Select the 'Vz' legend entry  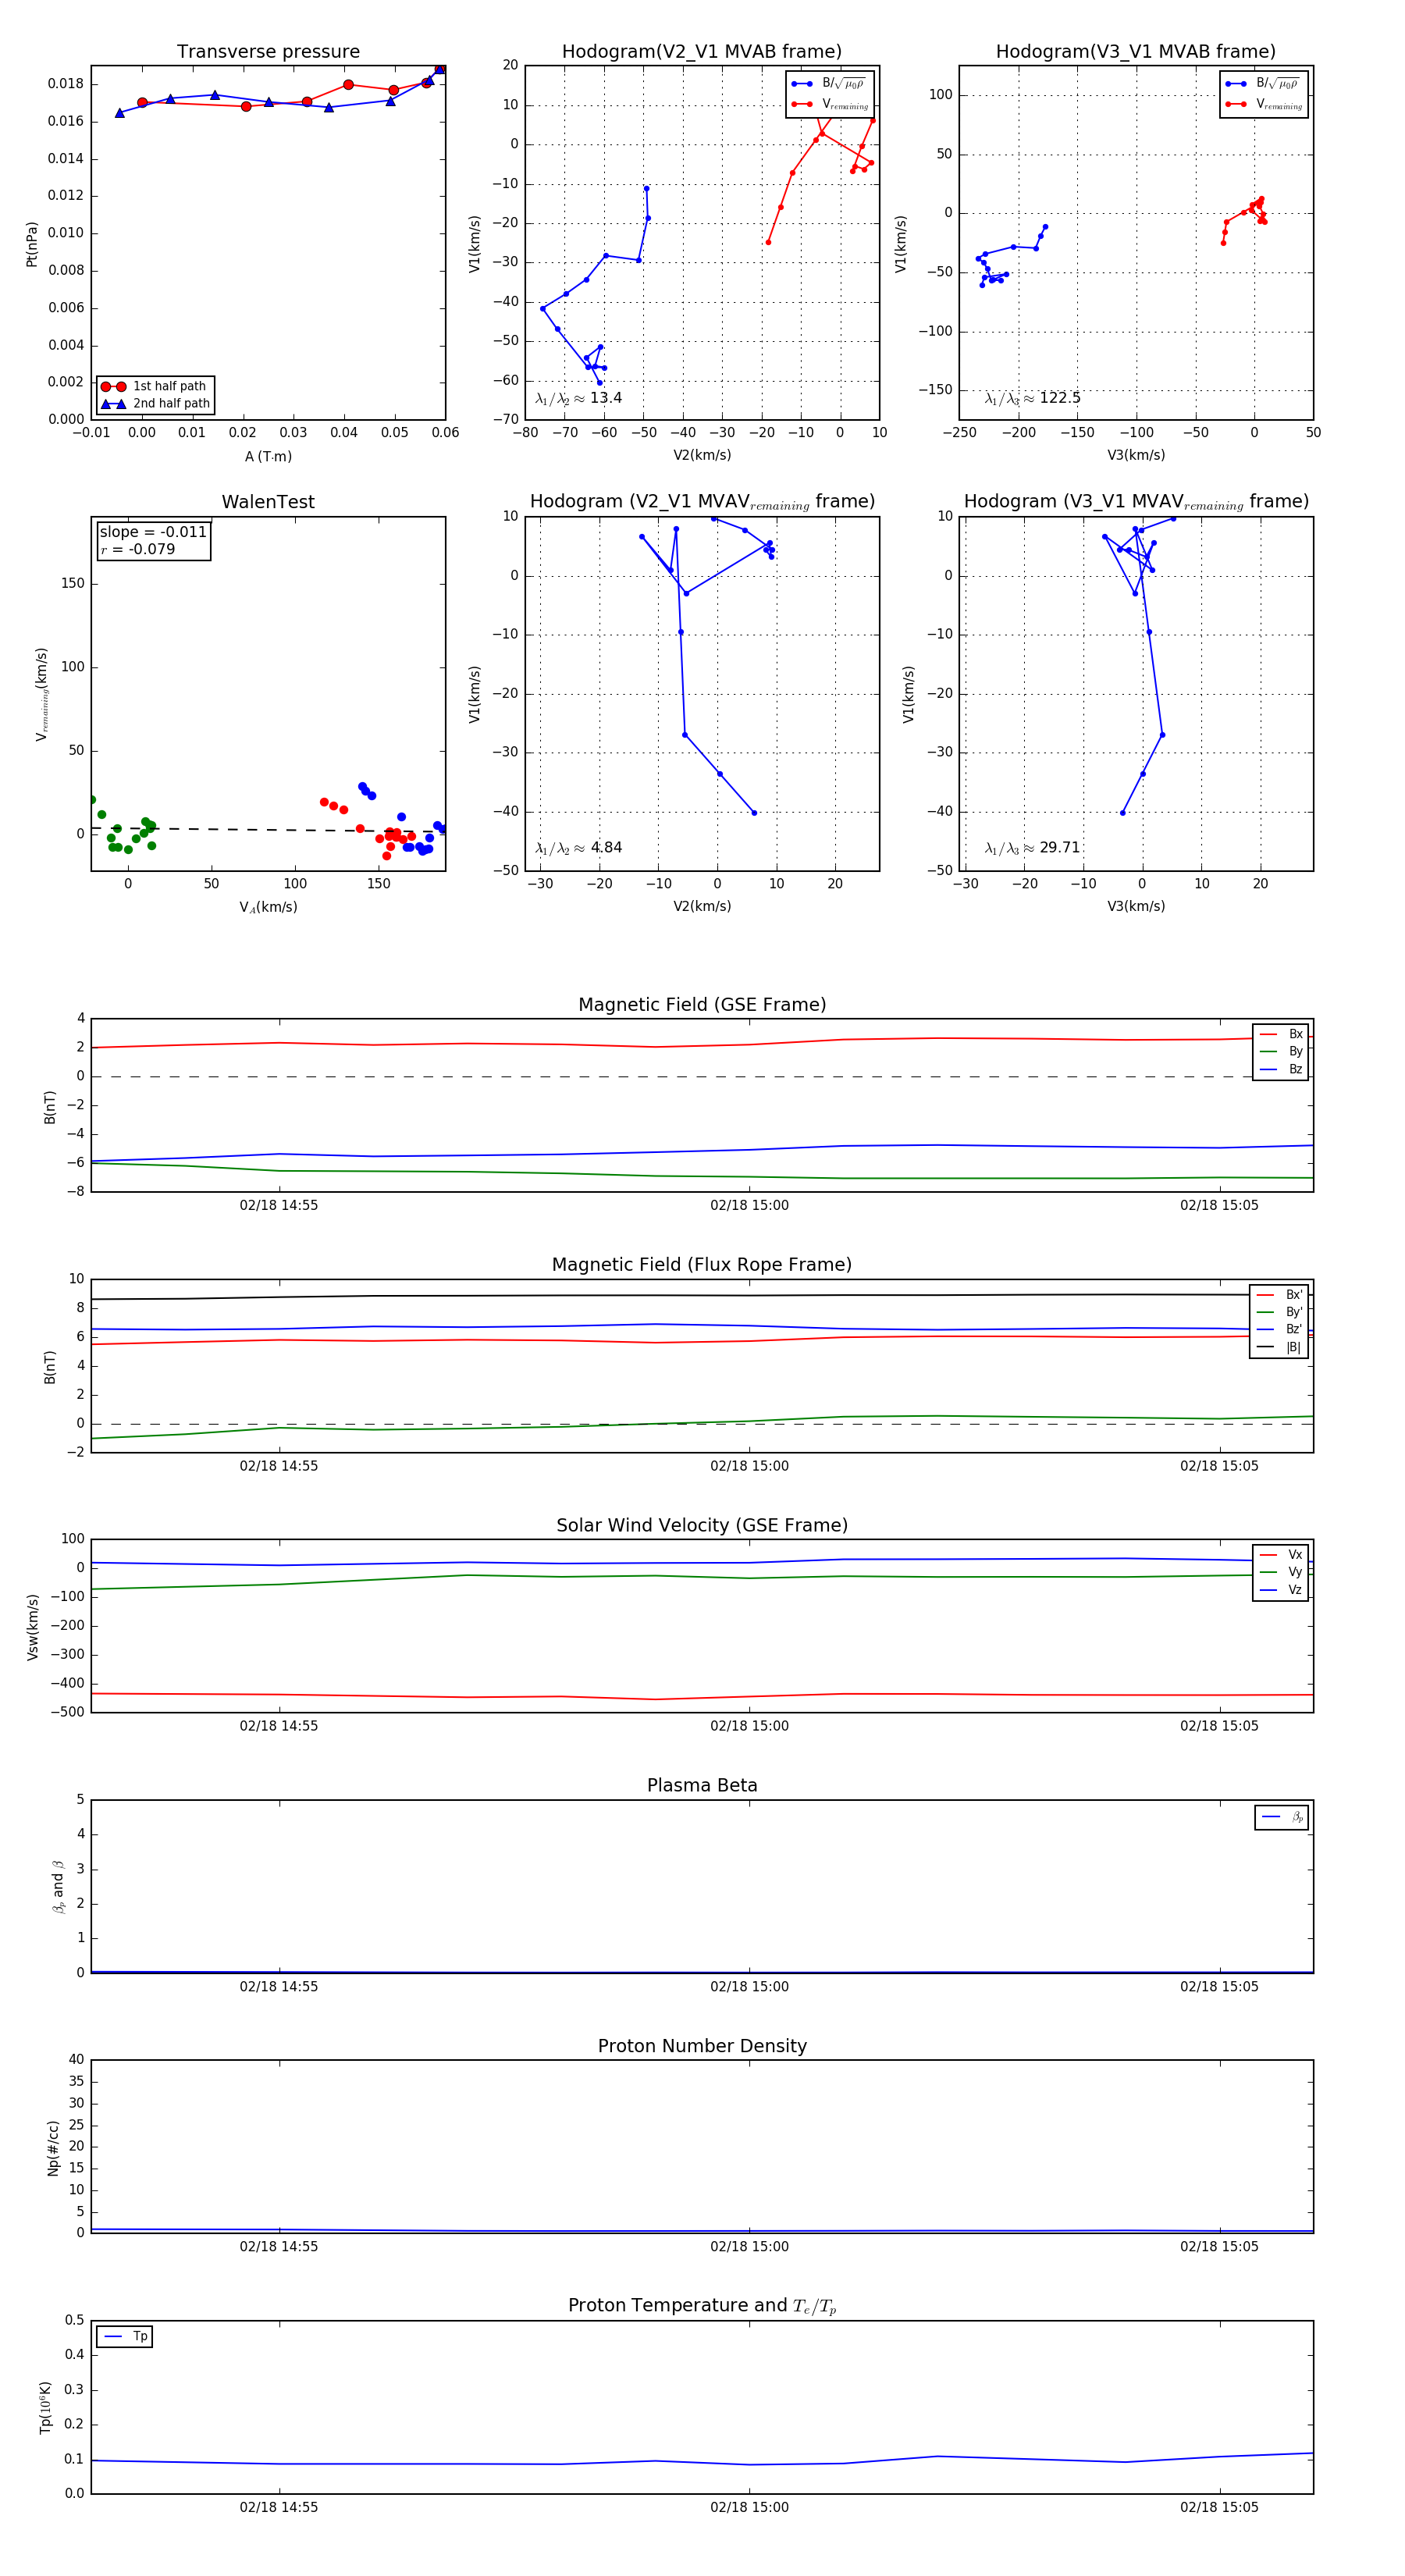1281,1589
